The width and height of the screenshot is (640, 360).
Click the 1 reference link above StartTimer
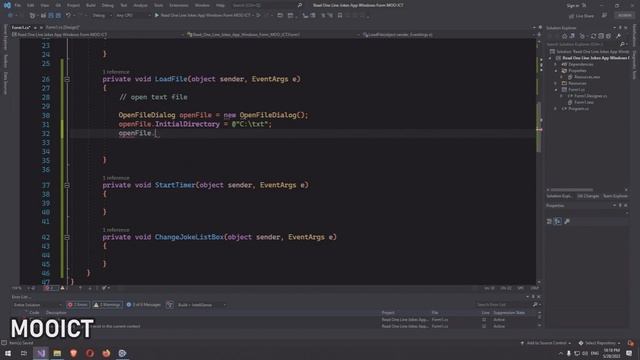click(x=116, y=178)
